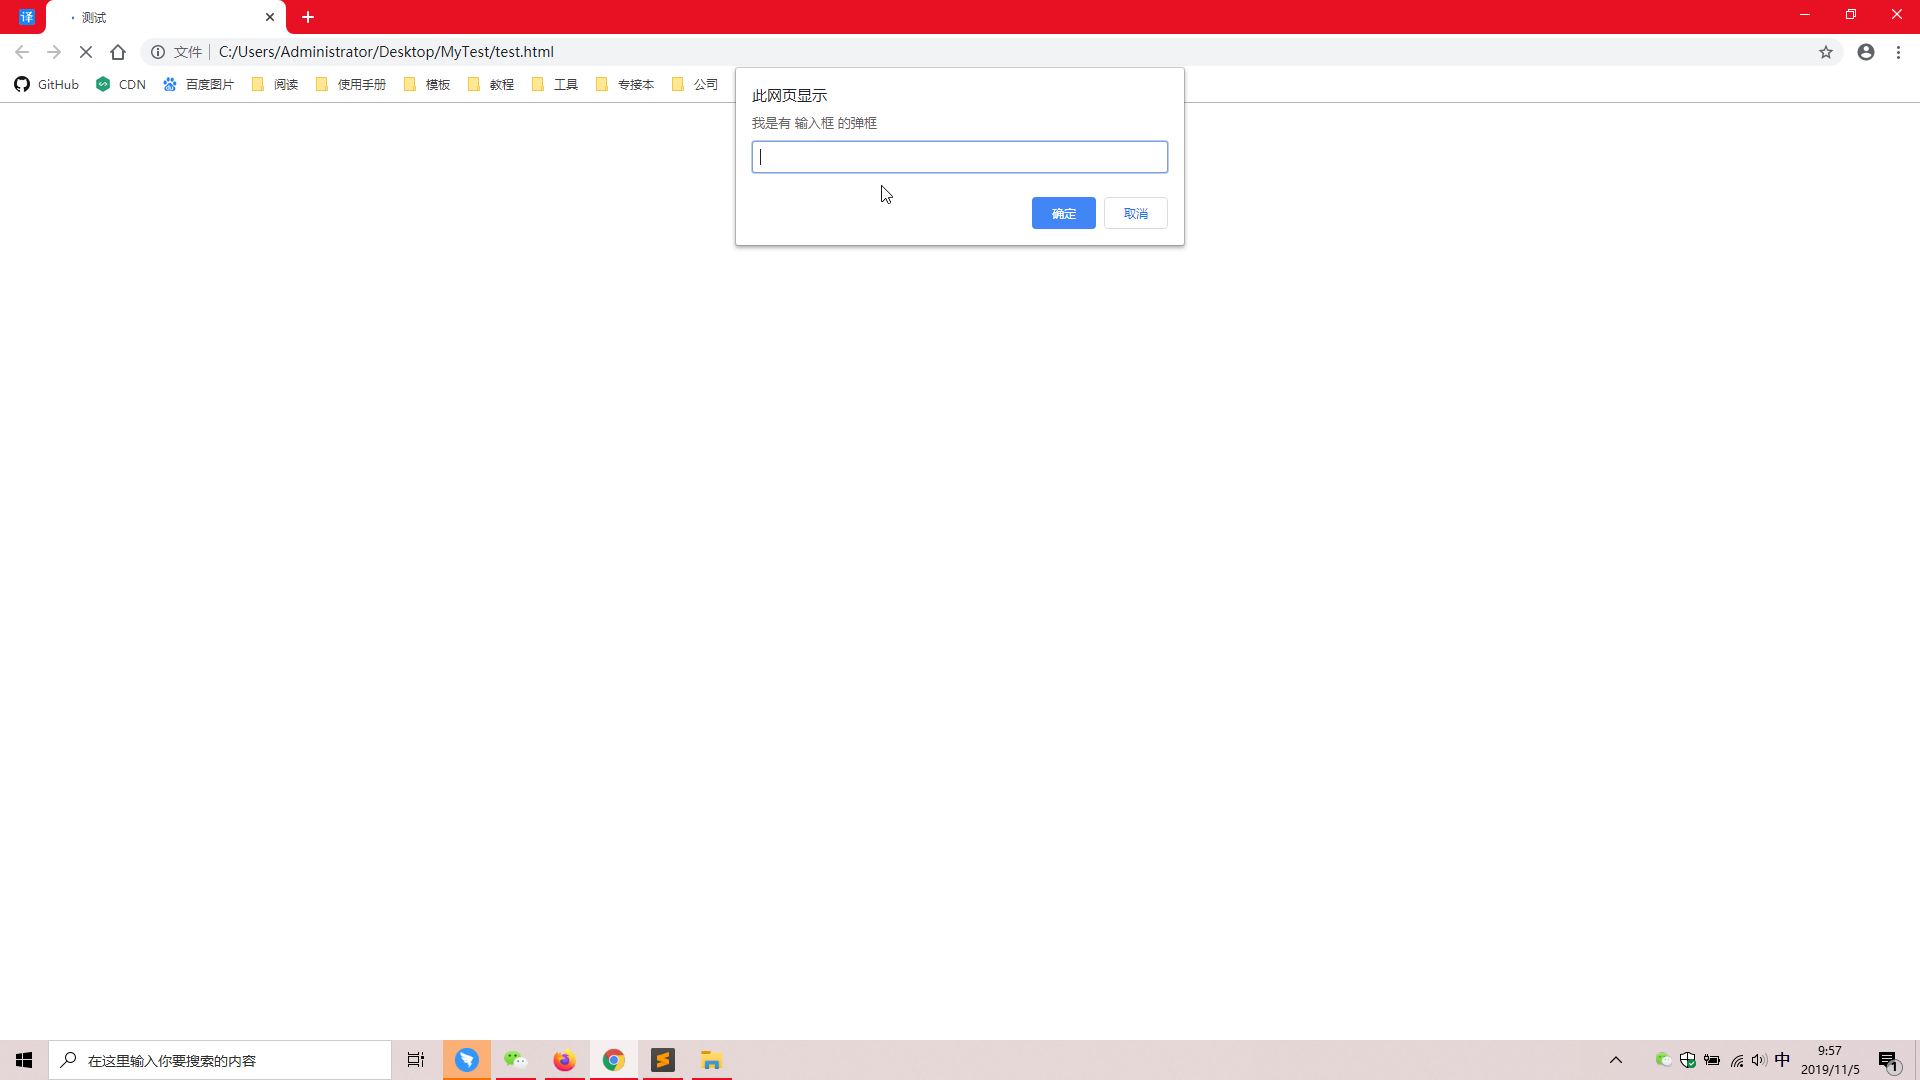Click the browser forward arrow
The height and width of the screenshot is (1080, 1920).
[54, 52]
